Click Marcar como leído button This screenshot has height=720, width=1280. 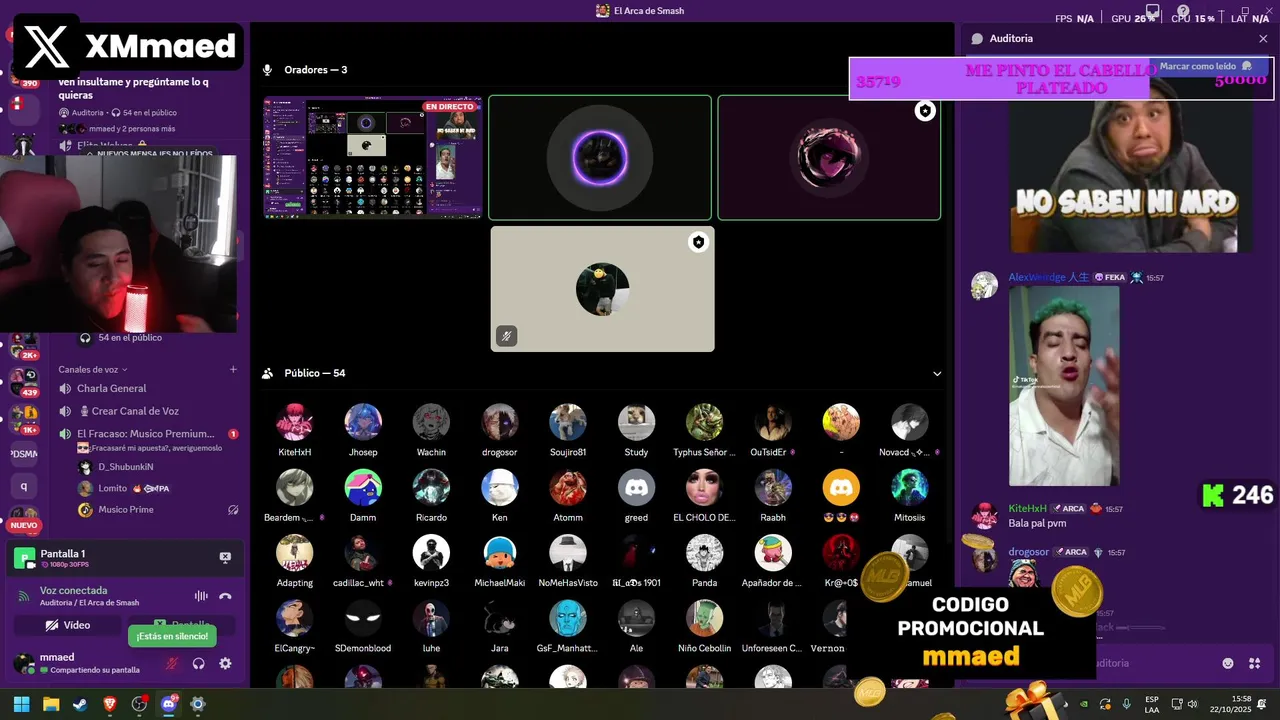pos(1206,66)
